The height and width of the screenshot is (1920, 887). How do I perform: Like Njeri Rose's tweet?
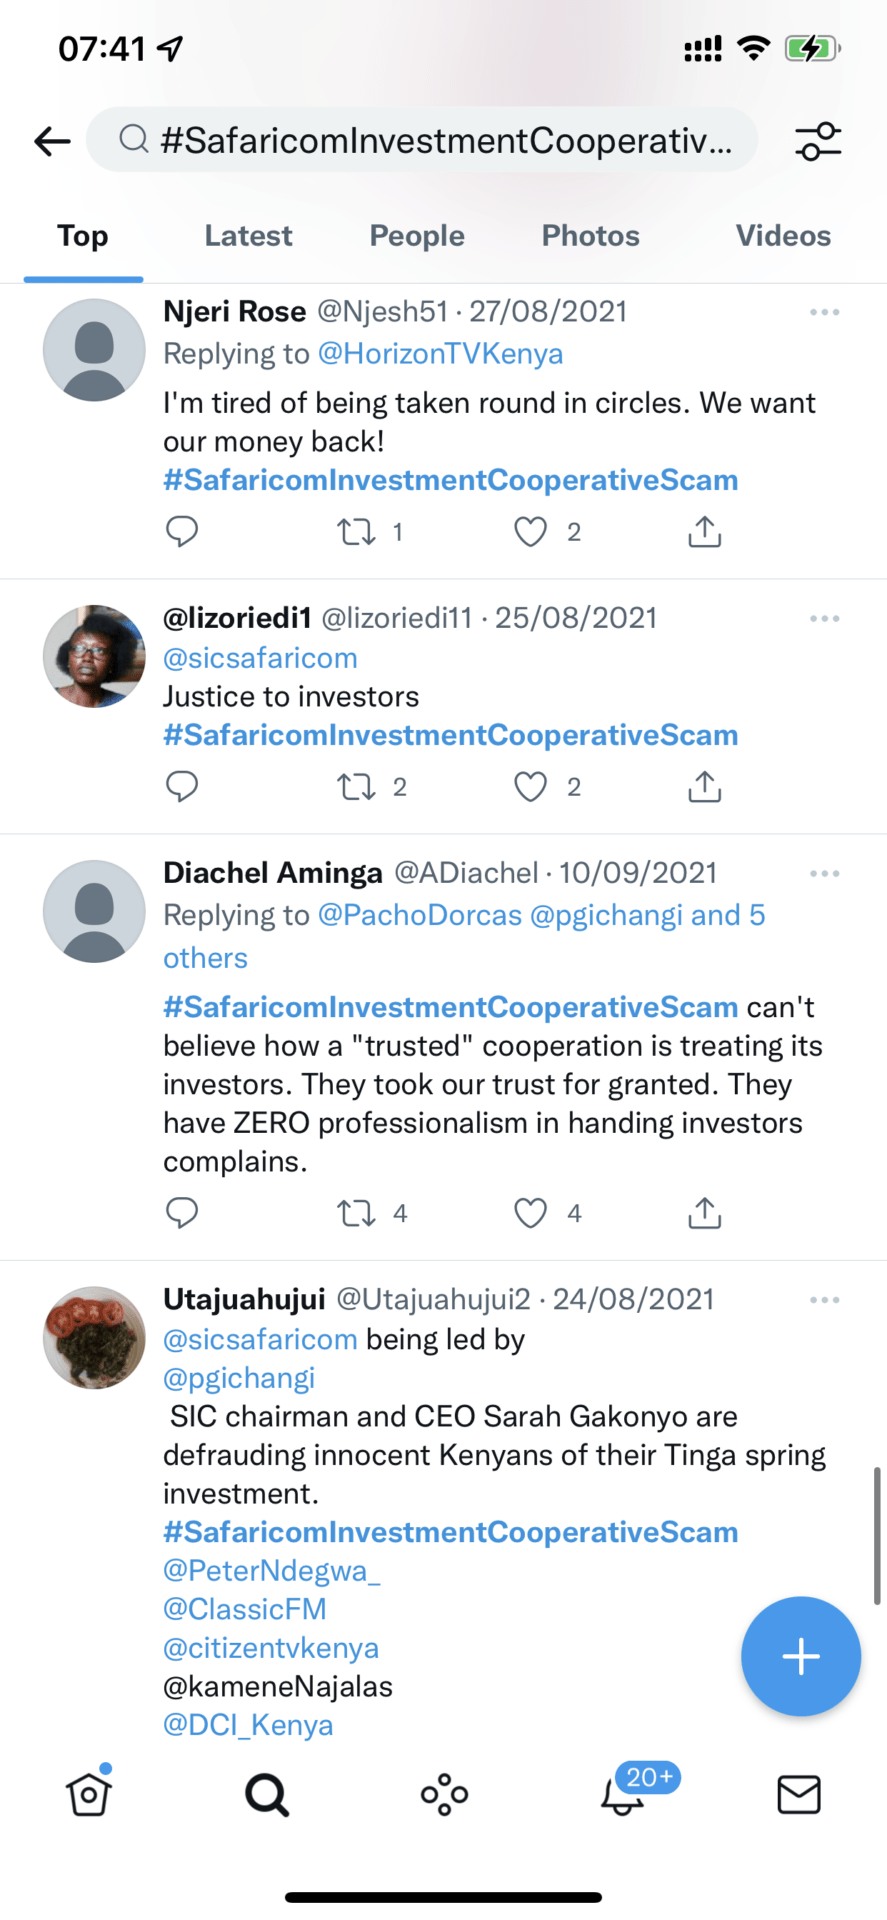[530, 532]
